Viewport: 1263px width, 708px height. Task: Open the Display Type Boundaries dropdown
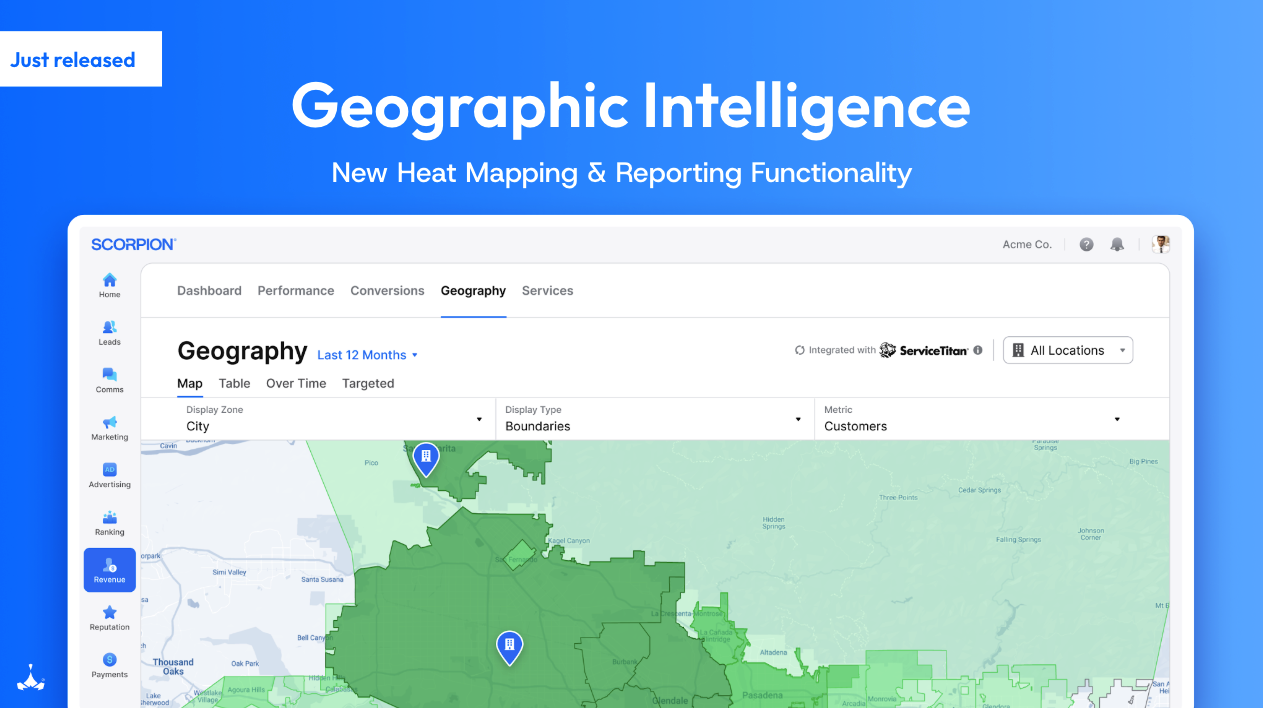click(x=654, y=419)
